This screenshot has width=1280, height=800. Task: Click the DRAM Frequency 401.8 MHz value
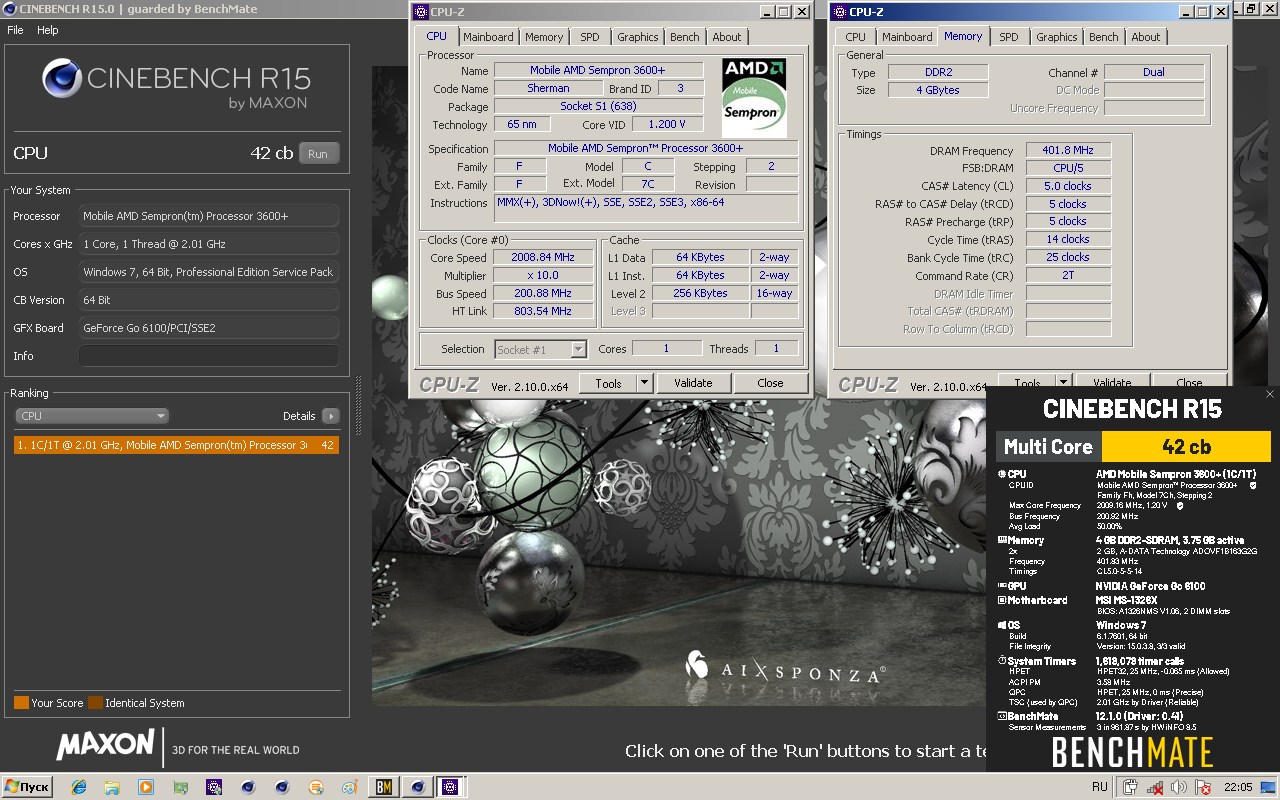pyautogui.click(x=1068, y=151)
